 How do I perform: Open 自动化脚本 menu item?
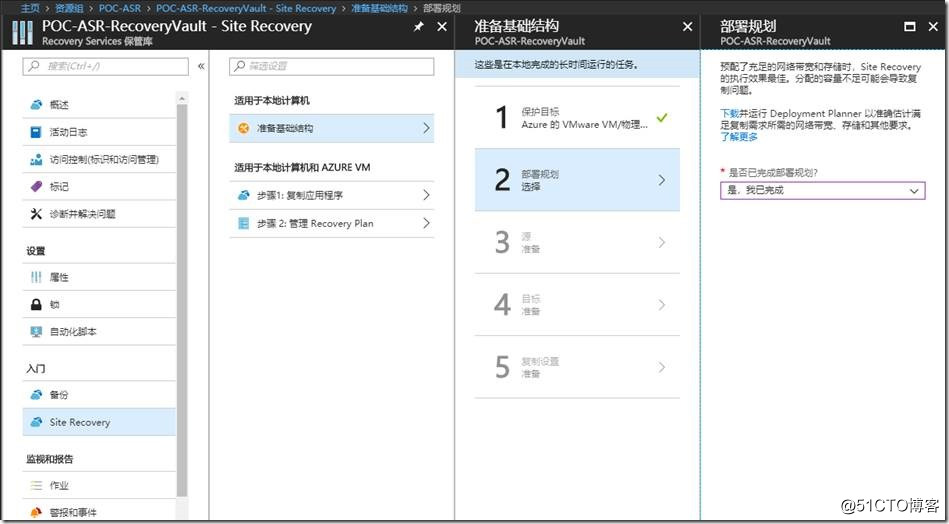point(99,332)
